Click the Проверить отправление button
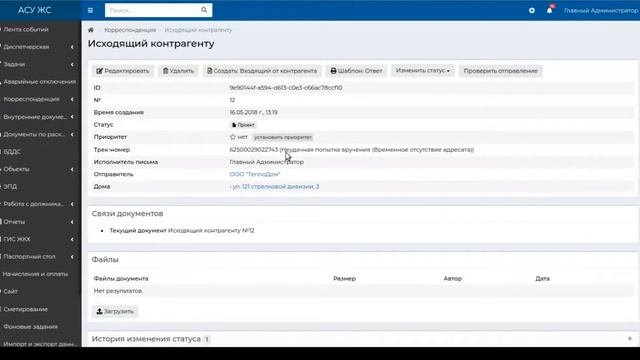 (x=500, y=71)
